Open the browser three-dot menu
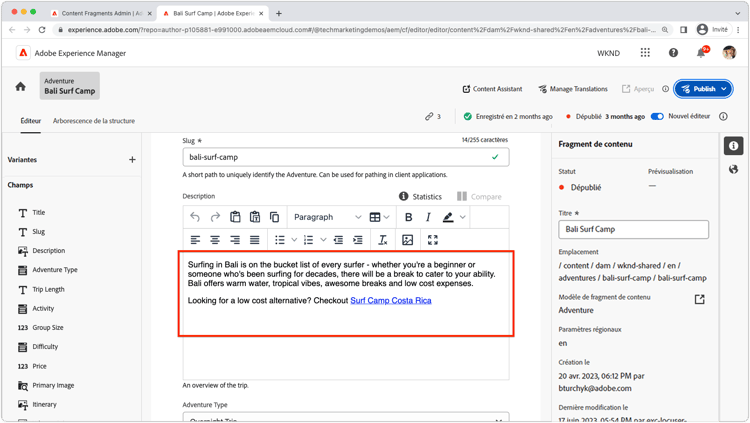The image size is (750, 423). point(738,30)
